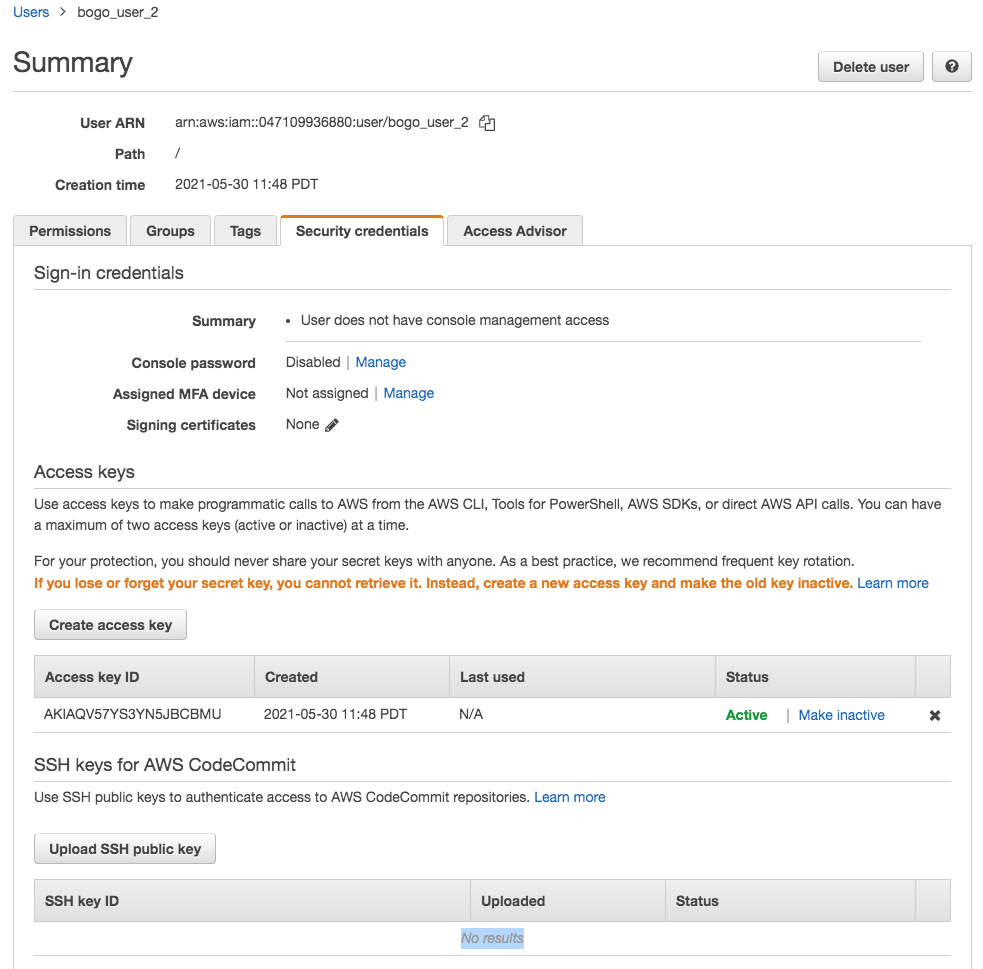Delete access key AKIAQV57YS3YN5JBCBMU with the X icon
The width and height of the screenshot is (983, 969).
(x=934, y=715)
